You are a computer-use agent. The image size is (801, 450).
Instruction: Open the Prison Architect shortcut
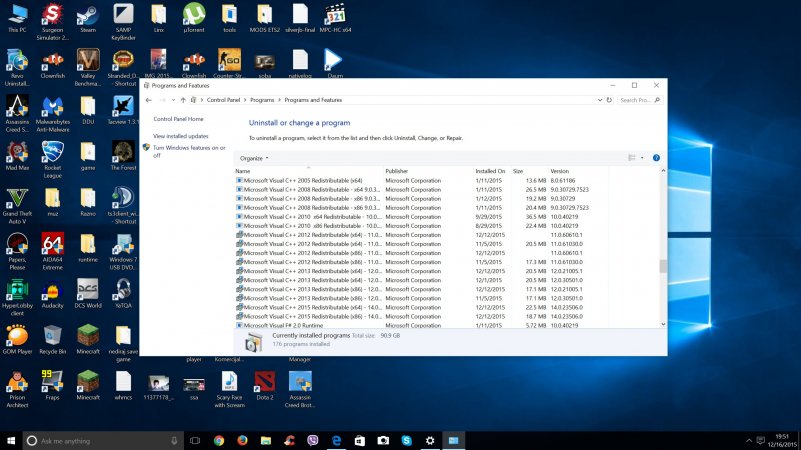click(x=17, y=389)
